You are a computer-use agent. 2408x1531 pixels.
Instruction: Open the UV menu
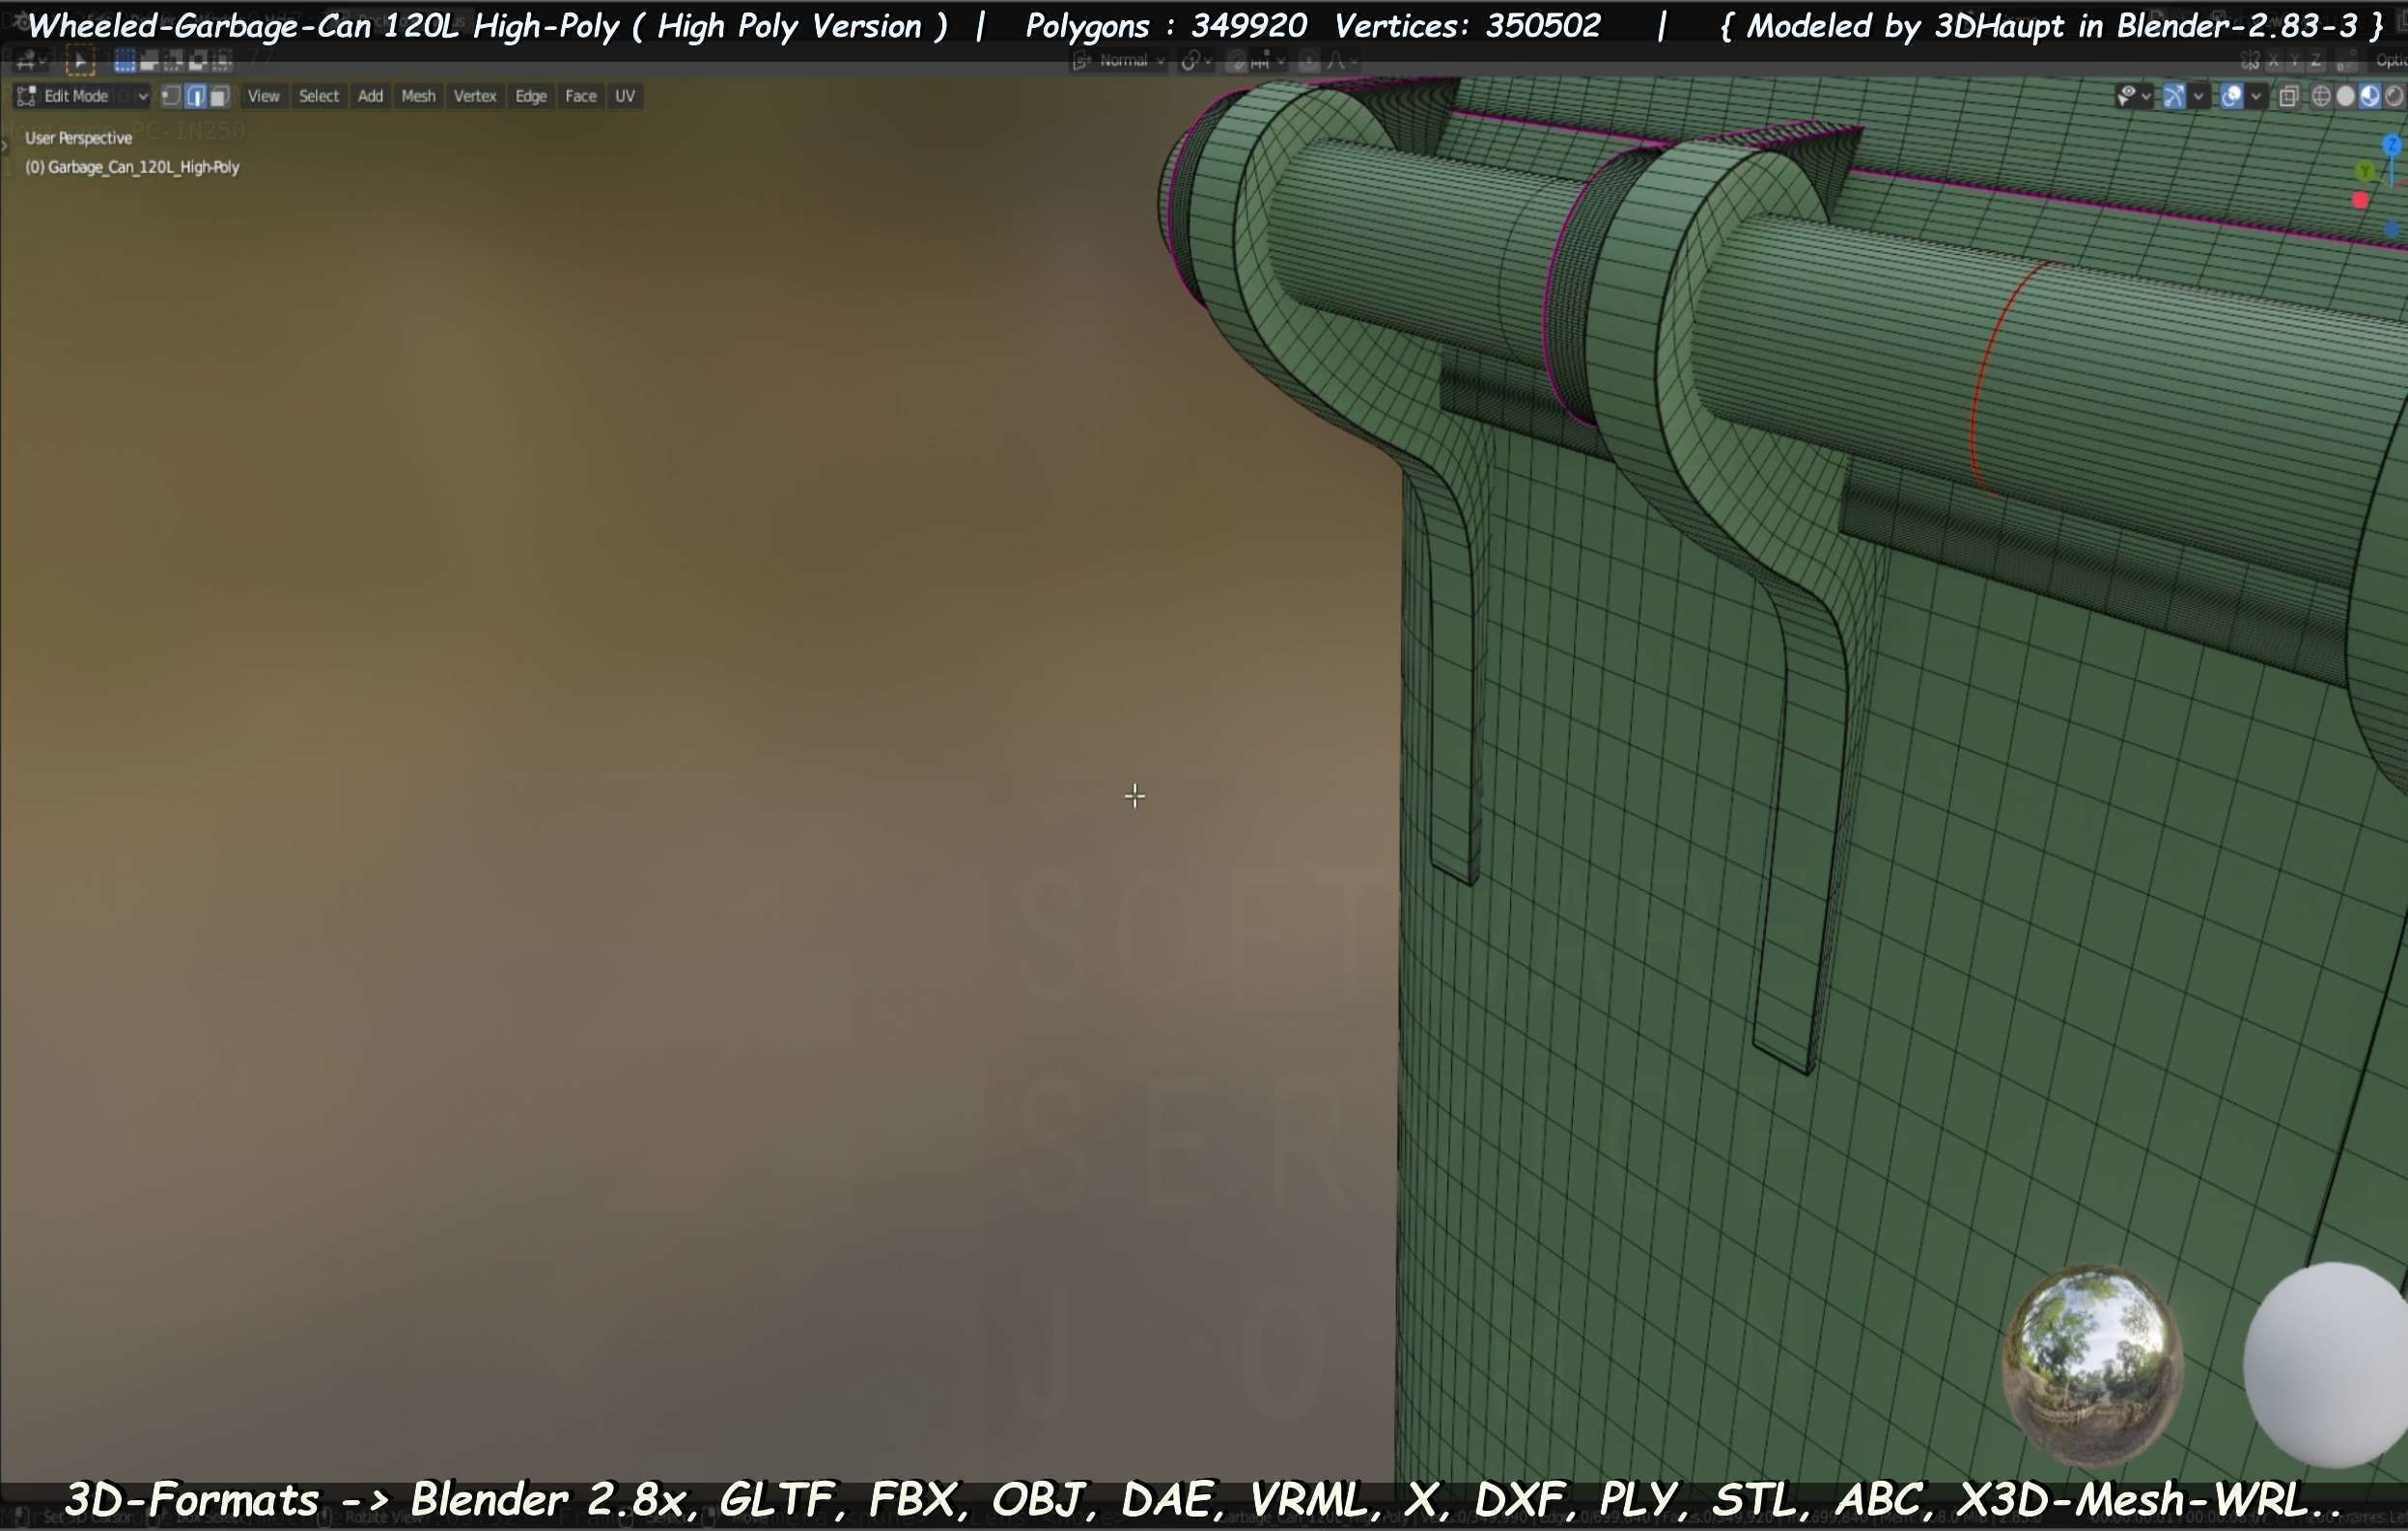pyautogui.click(x=625, y=96)
